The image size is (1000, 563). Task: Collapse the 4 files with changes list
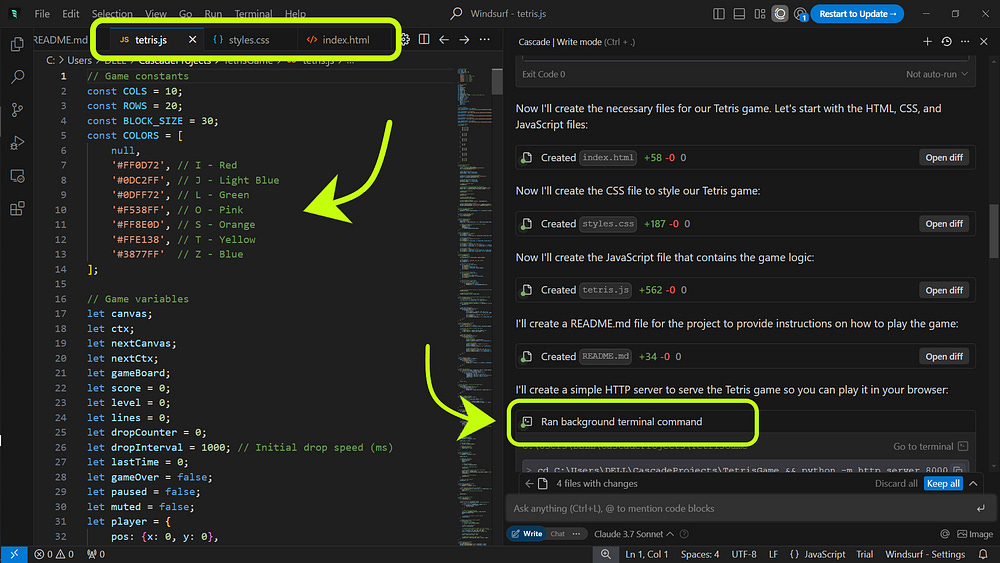973,483
